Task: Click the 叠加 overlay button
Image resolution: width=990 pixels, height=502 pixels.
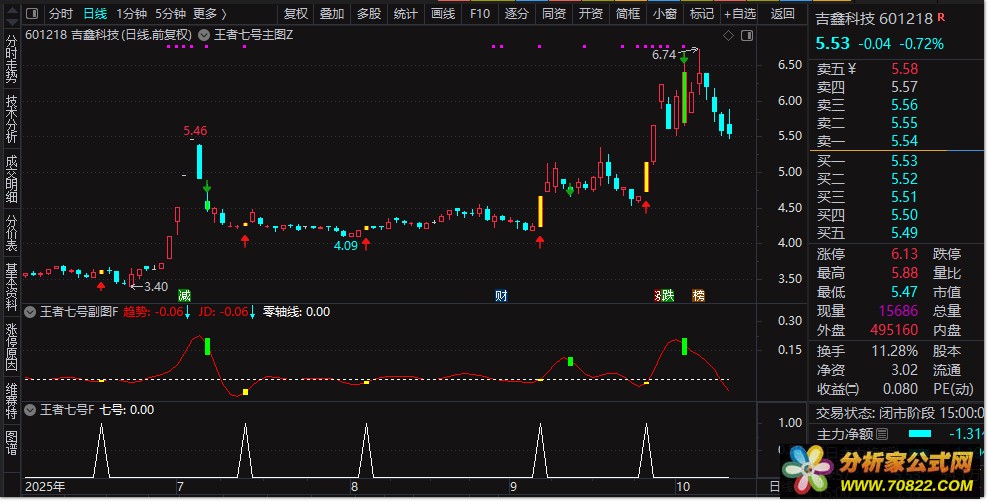Action: click(332, 13)
